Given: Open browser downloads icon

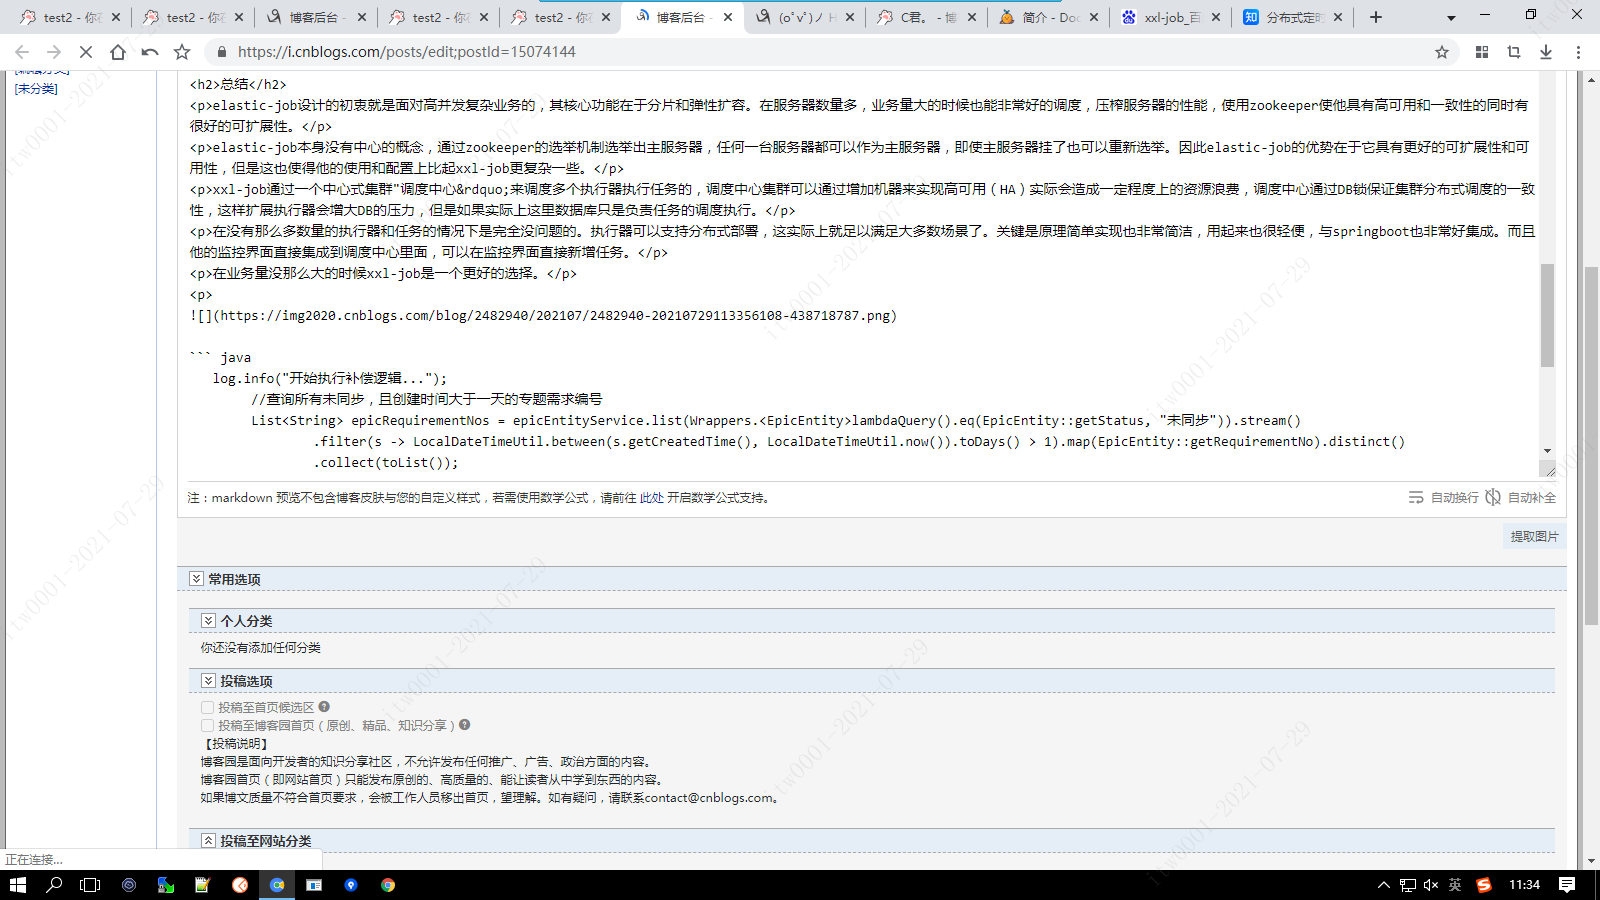Looking at the screenshot, I should coord(1546,52).
